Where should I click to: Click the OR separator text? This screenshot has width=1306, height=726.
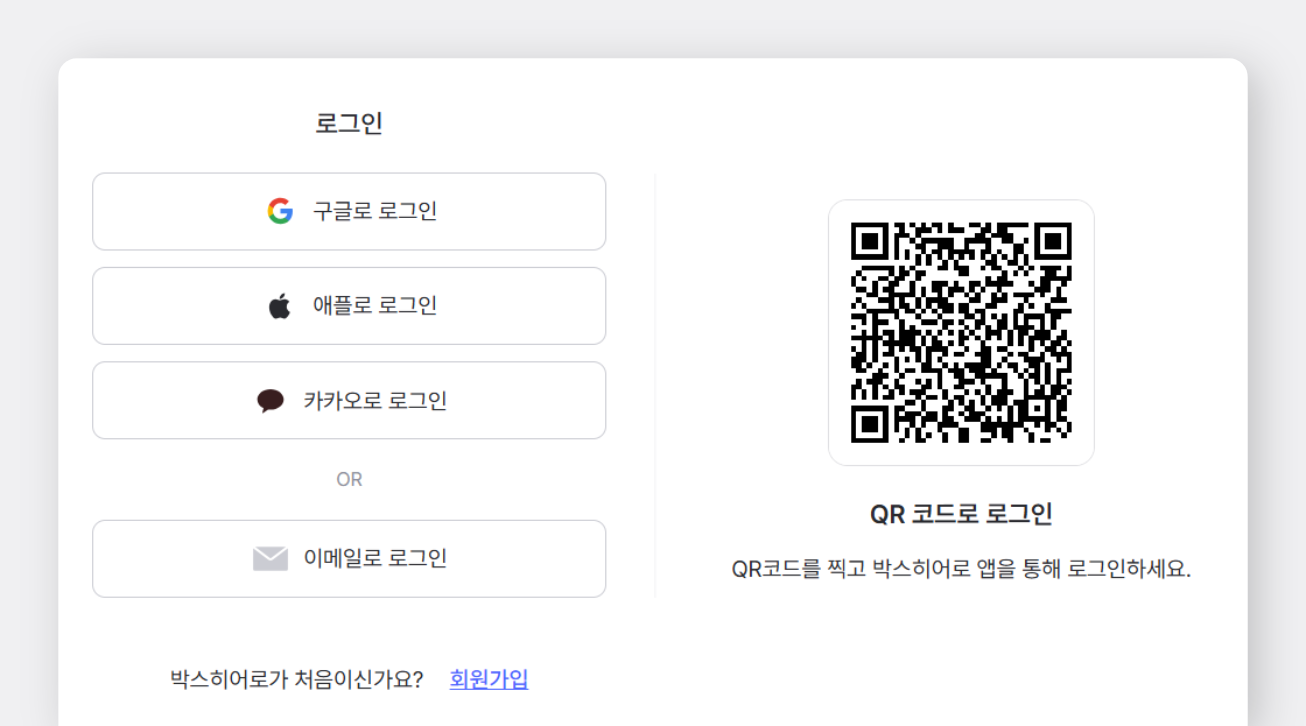349,479
